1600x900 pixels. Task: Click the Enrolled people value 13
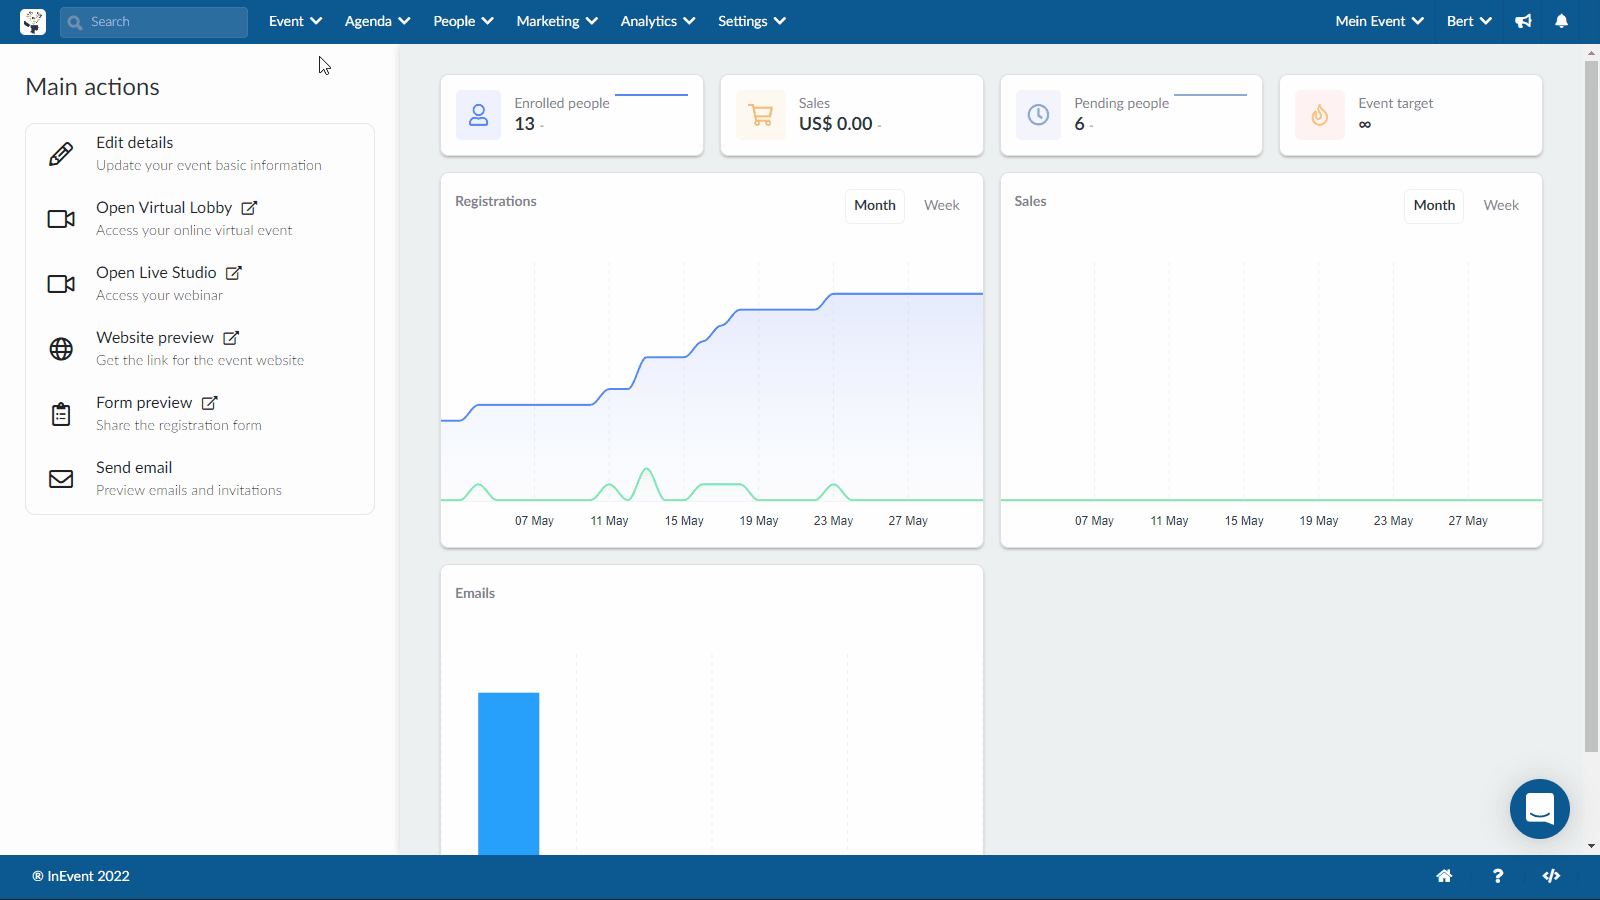[x=525, y=124]
